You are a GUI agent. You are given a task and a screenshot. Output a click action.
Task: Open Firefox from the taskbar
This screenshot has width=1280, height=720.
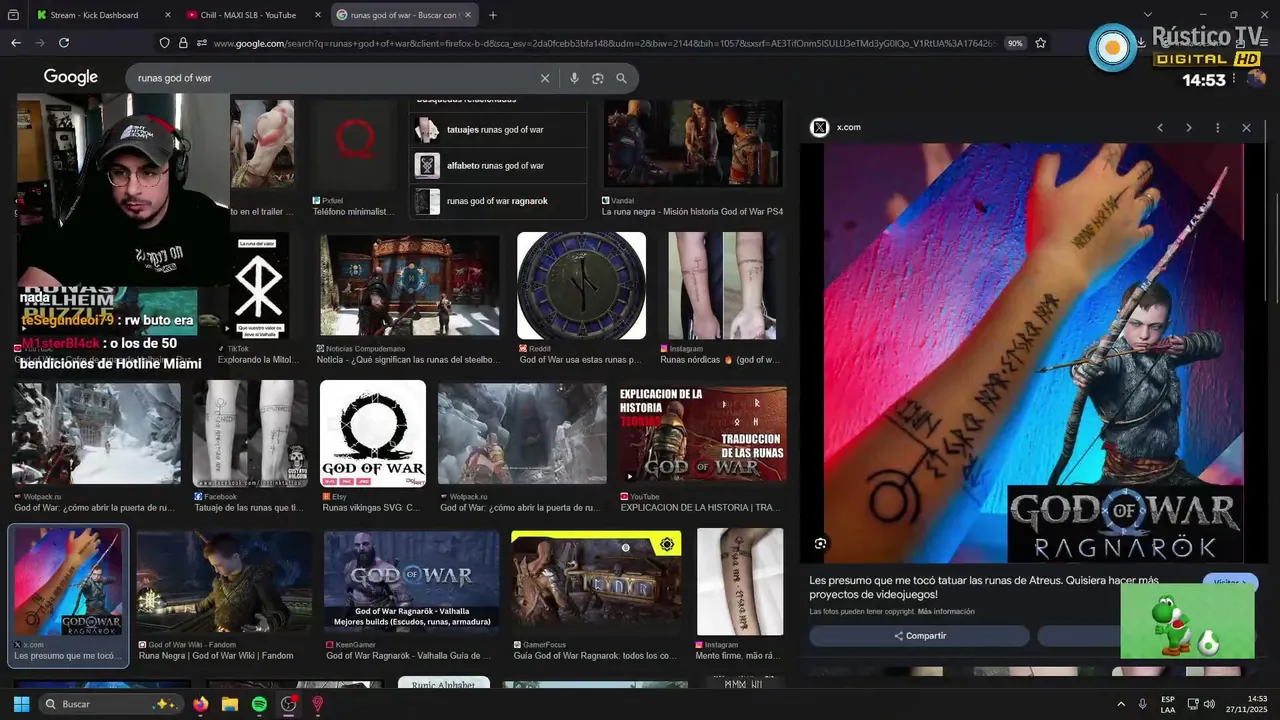[x=201, y=704]
